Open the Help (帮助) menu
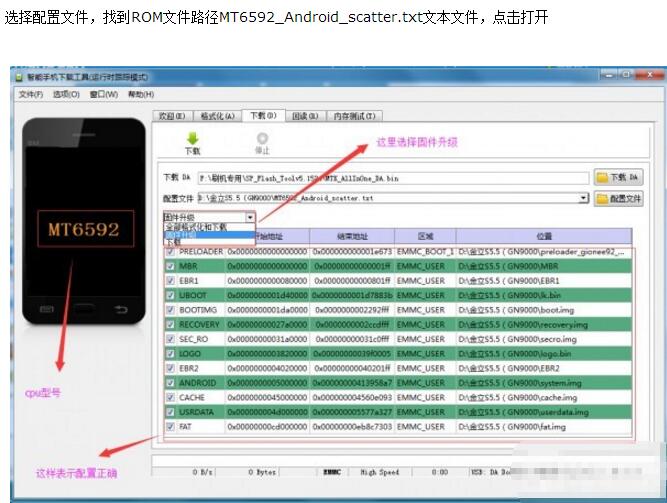The height and width of the screenshot is (503, 667). pyautogui.click(x=141, y=94)
